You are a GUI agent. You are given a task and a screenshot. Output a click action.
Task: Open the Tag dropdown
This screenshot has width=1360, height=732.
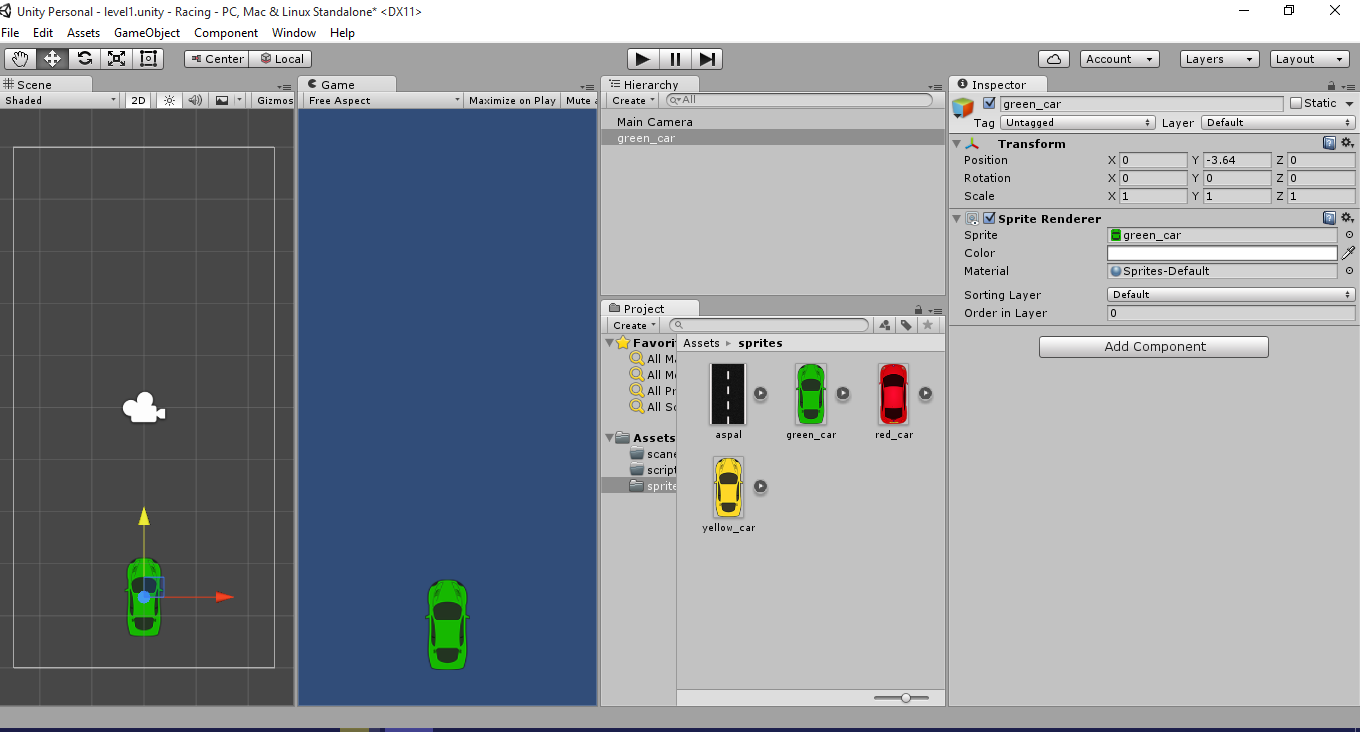point(1077,122)
